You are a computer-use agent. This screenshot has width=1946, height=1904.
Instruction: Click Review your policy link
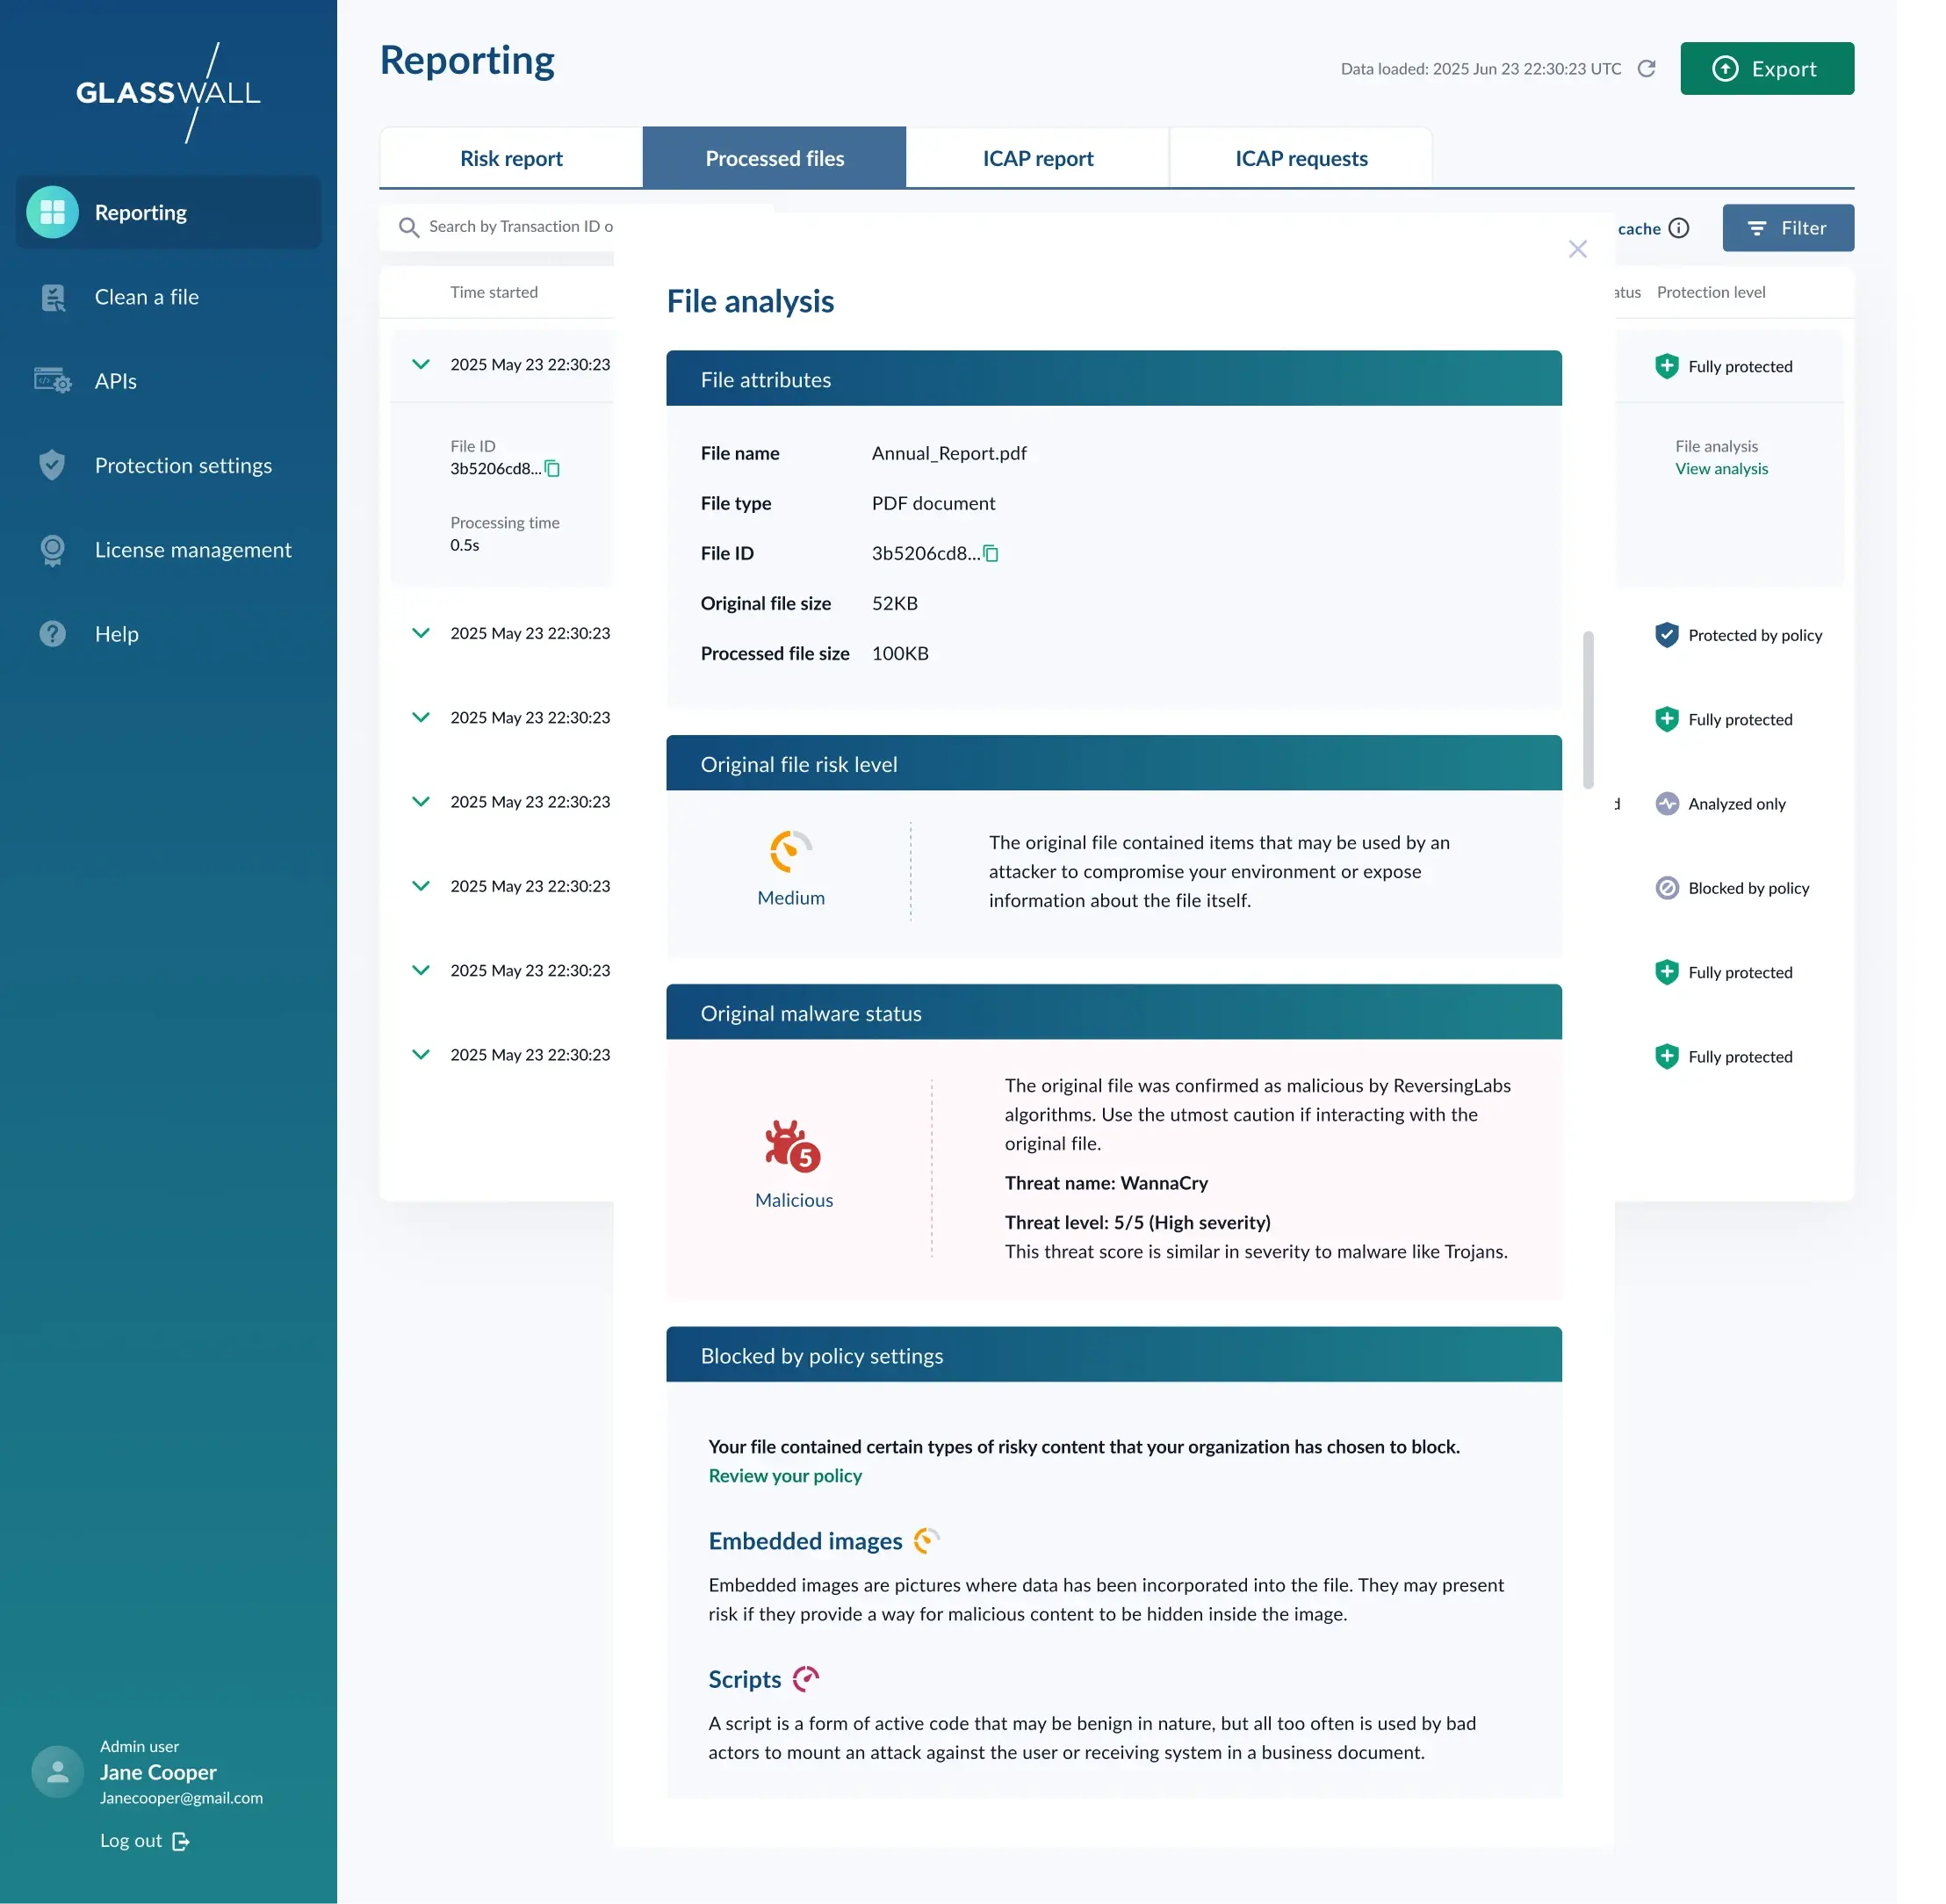785,1475
